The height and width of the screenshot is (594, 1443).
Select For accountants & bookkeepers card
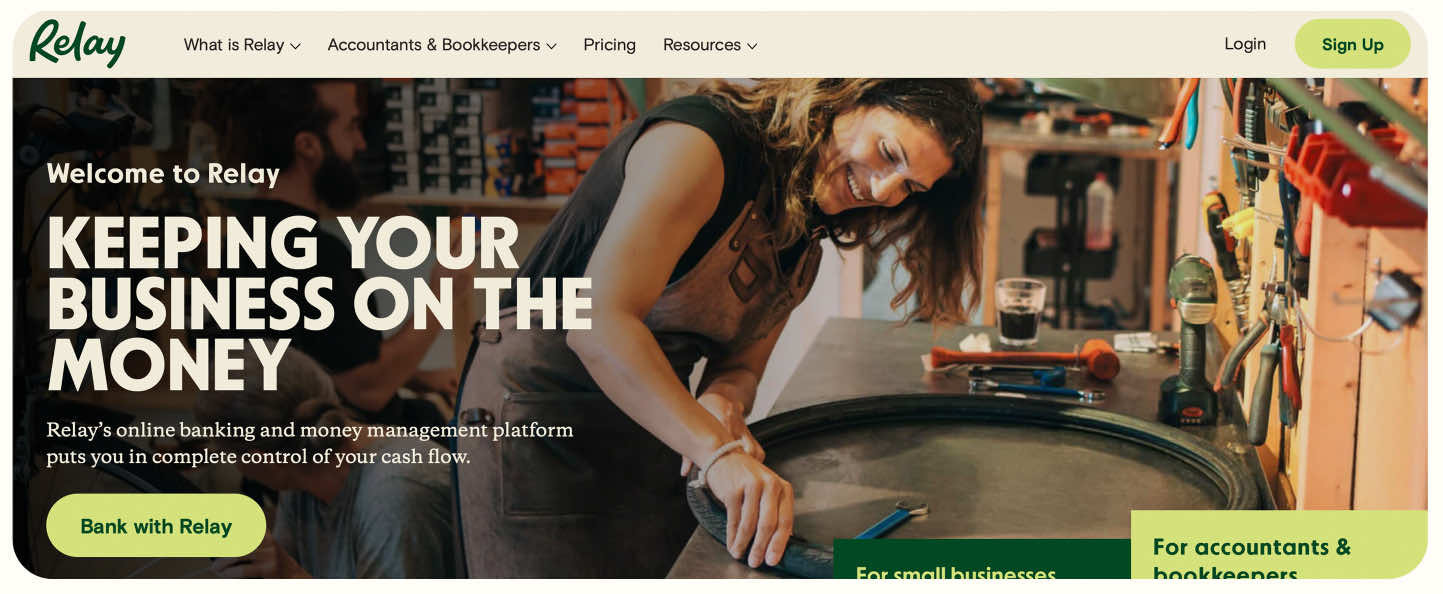point(1279,545)
